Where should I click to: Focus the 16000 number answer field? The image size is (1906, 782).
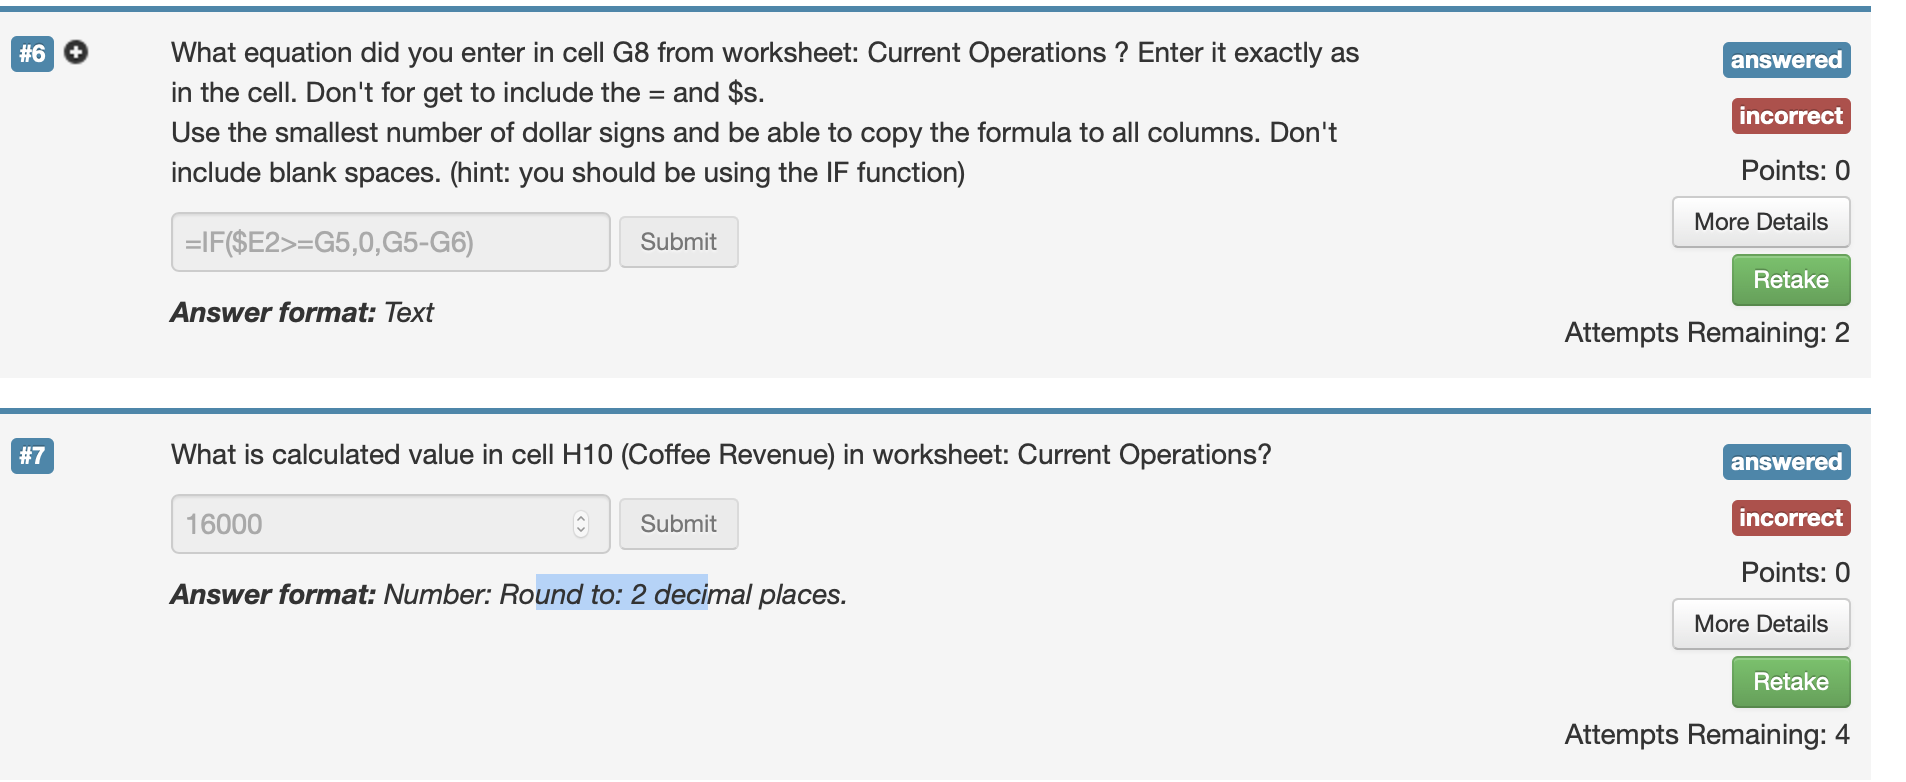(x=370, y=524)
